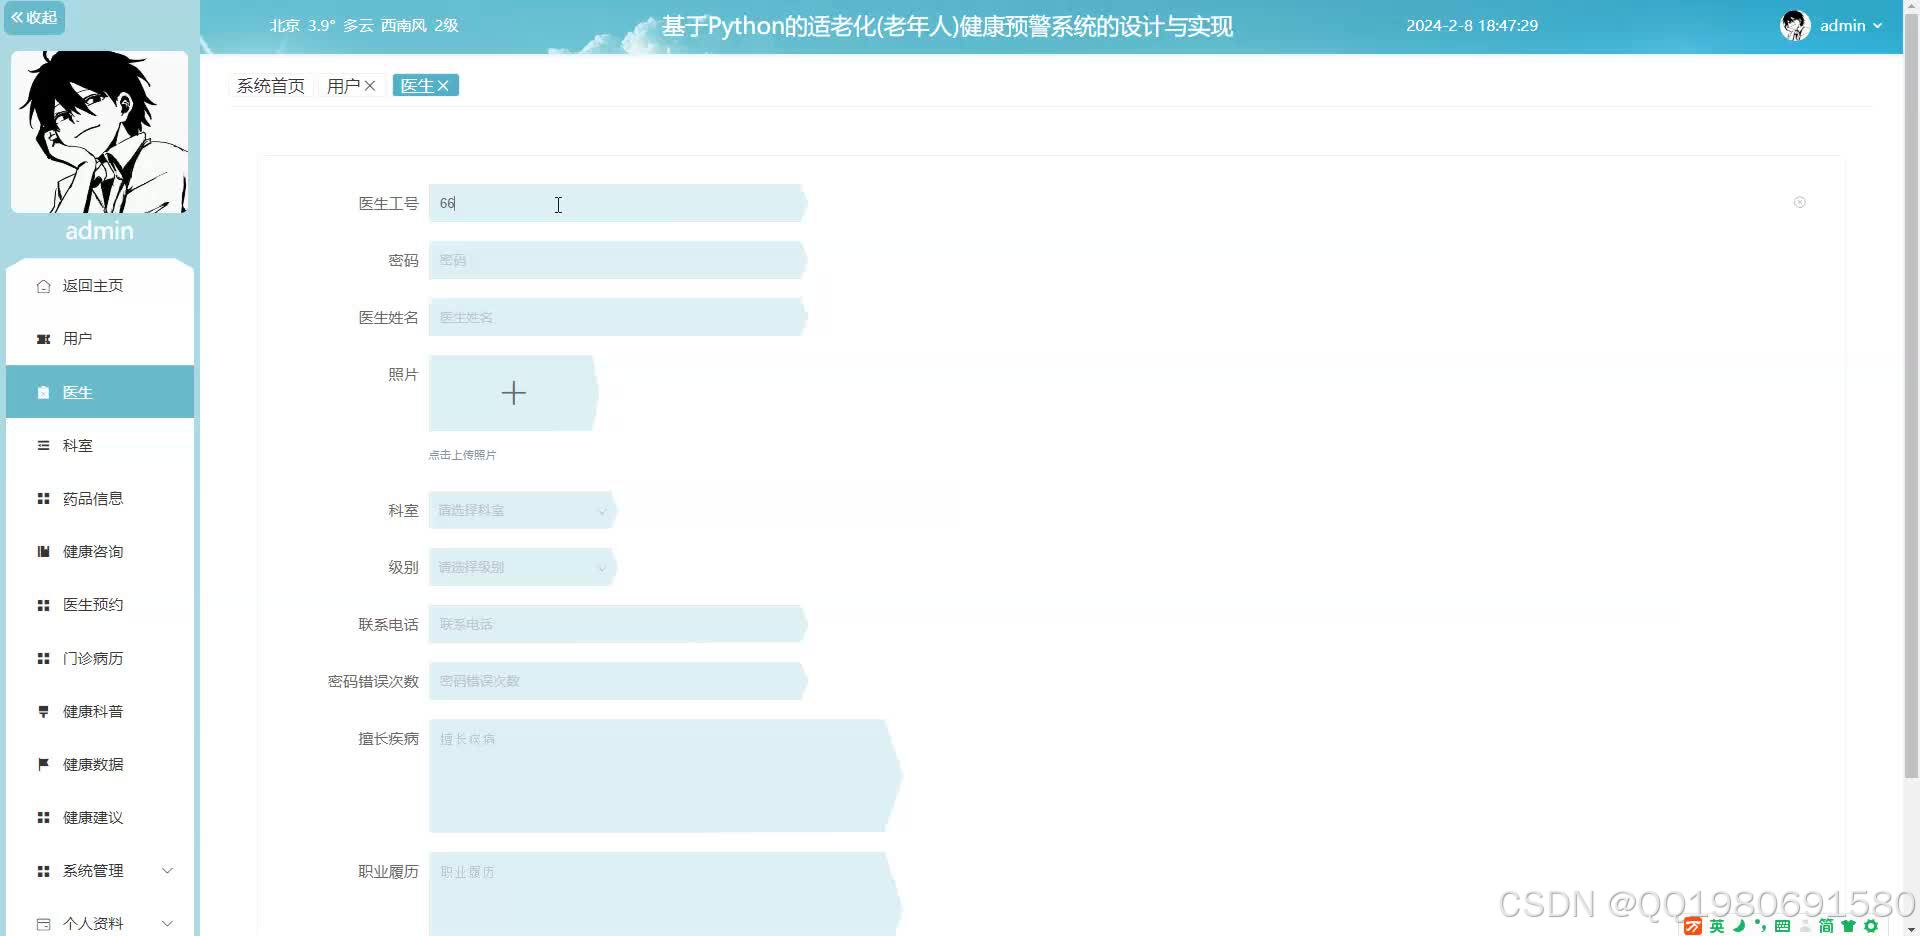Switch to the 系统首页 tab
This screenshot has width=1920, height=936.
pos(269,85)
